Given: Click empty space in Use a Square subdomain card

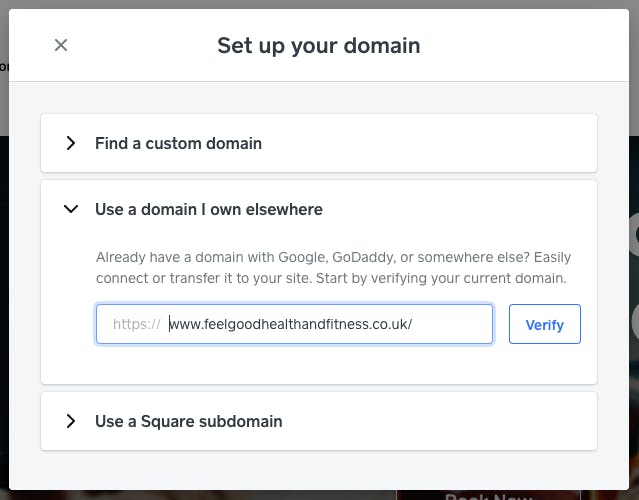Looking at the screenshot, I should [x=438, y=421].
